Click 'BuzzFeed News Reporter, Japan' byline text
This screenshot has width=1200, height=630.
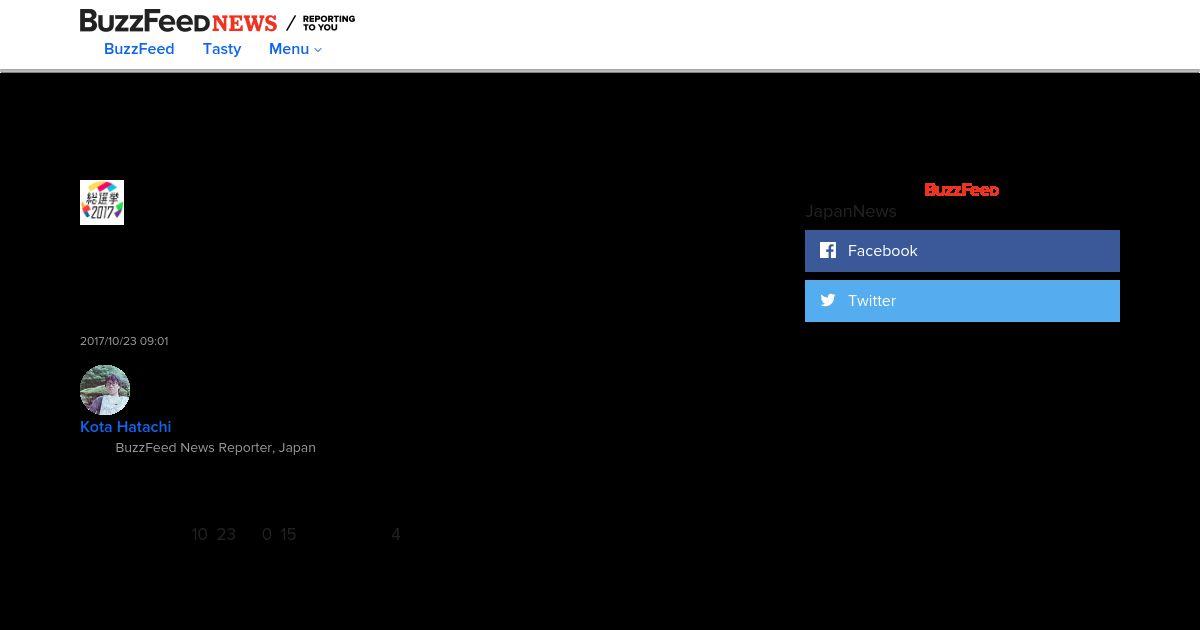coord(215,448)
